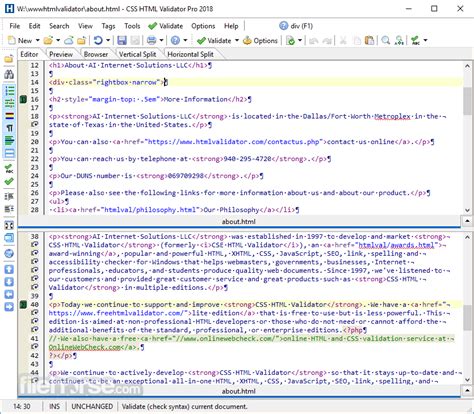Click the indent lines sidebar icon
Viewport: 474px width, 414px height.
click(x=9, y=196)
